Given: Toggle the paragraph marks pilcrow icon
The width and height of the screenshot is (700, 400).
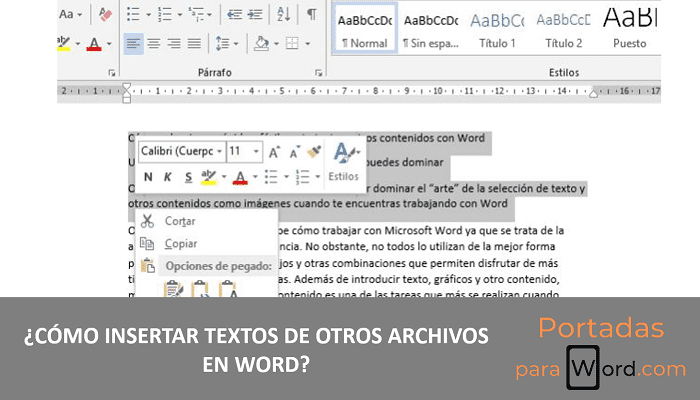Looking at the screenshot, I should [312, 14].
